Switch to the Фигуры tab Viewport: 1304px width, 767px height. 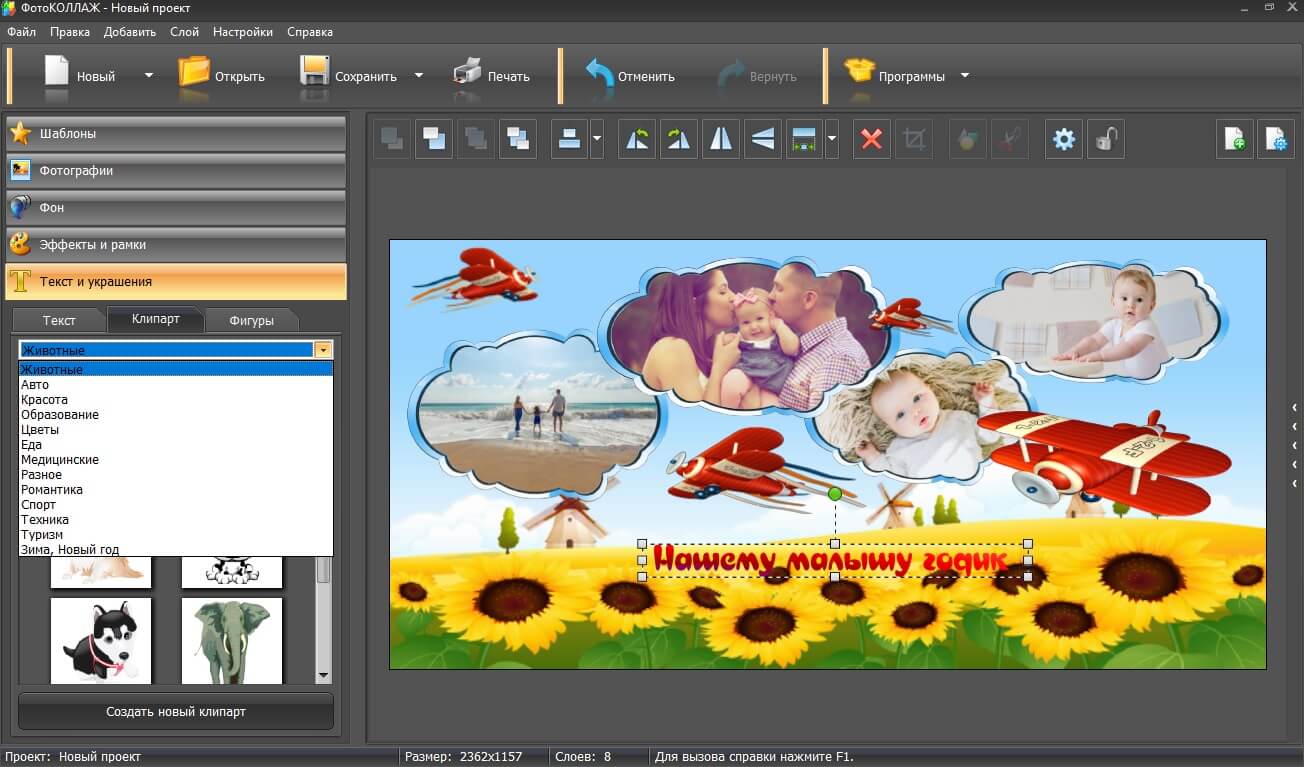251,320
